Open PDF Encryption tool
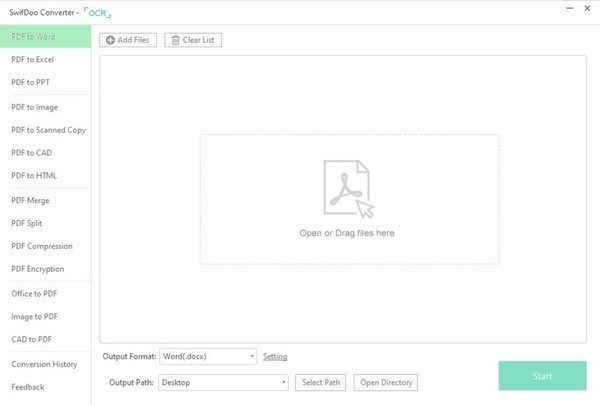Screen dimensions: 600x405 [46, 269]
